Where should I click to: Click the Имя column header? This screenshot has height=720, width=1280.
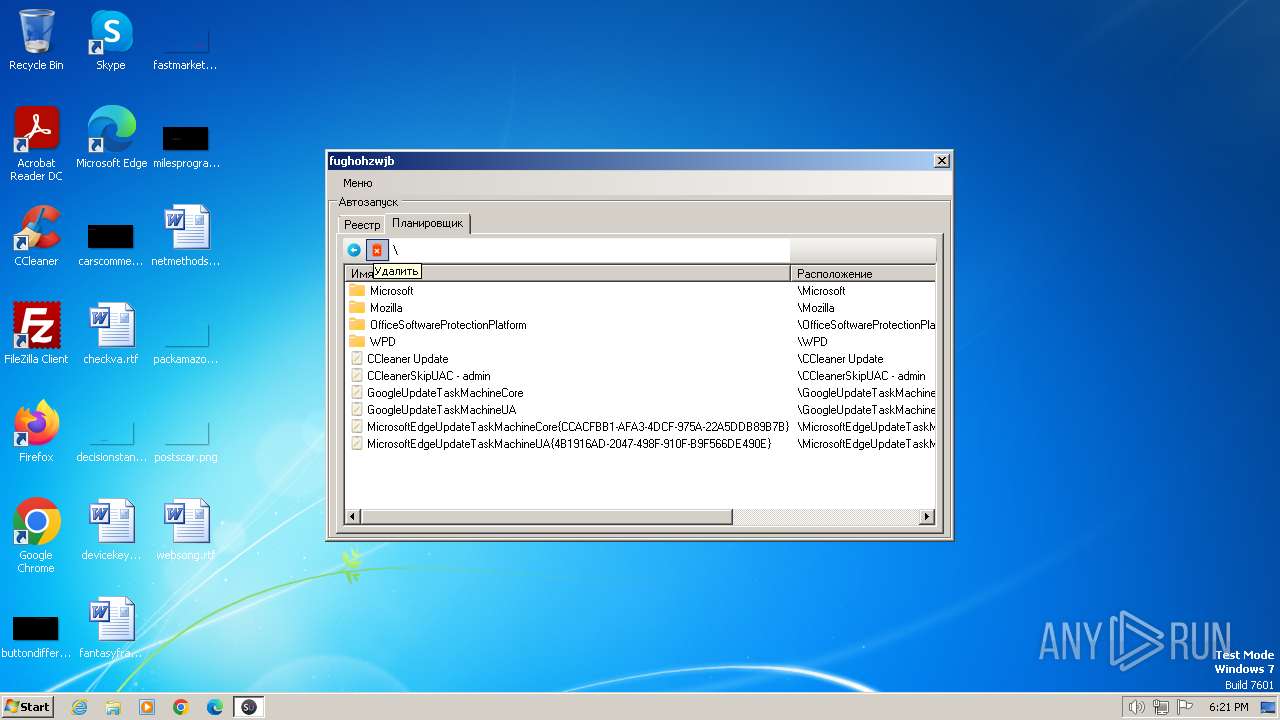click(567, 273)
